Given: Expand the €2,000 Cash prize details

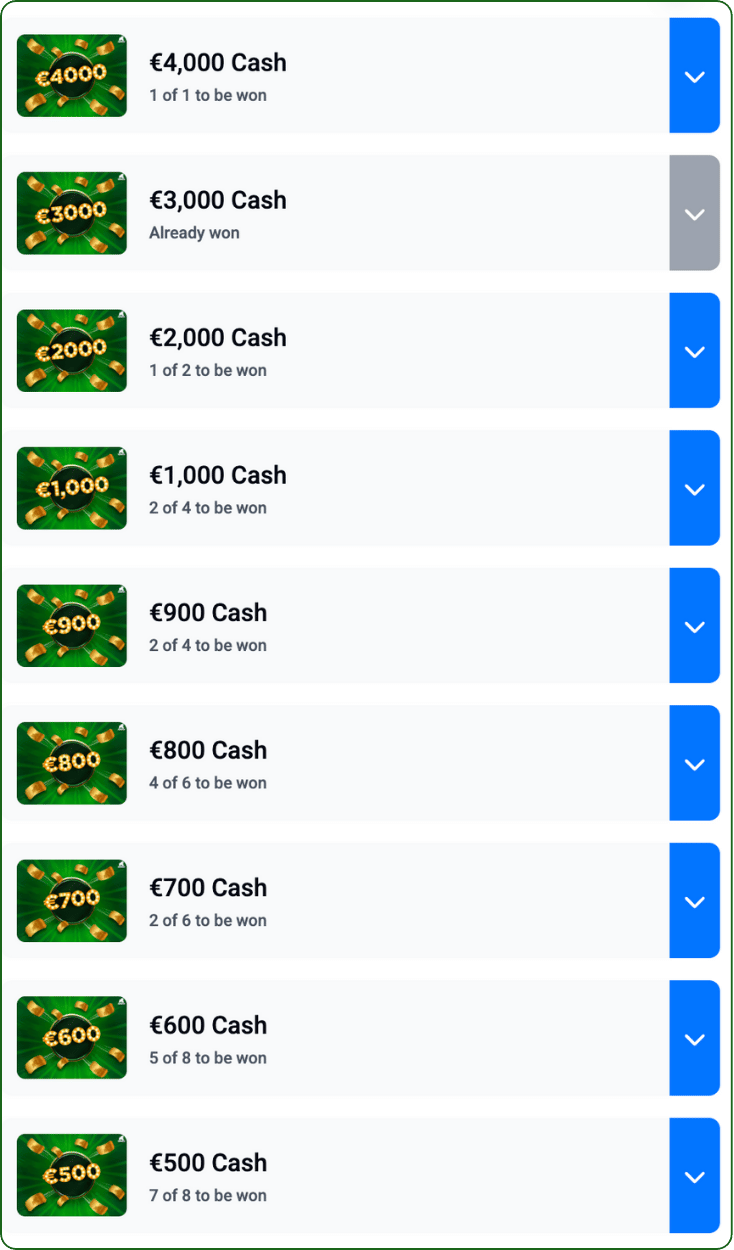Looking at the screenshot, I should coord(694,351).
